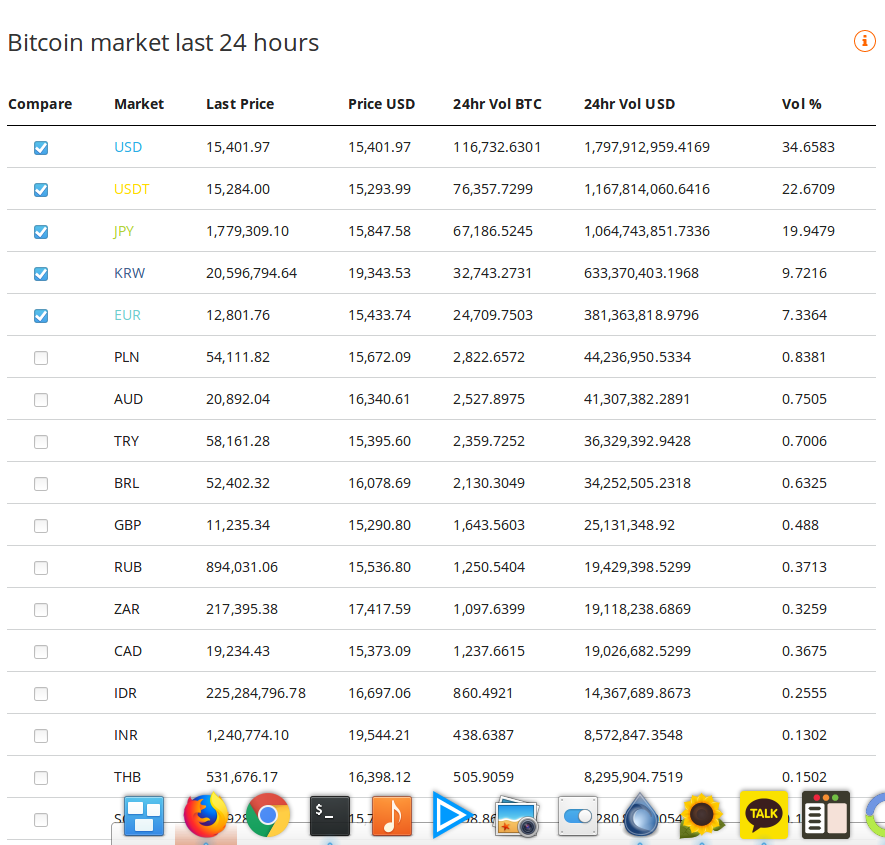
Task: Select the EUR market link
Action: coord(127,315)
